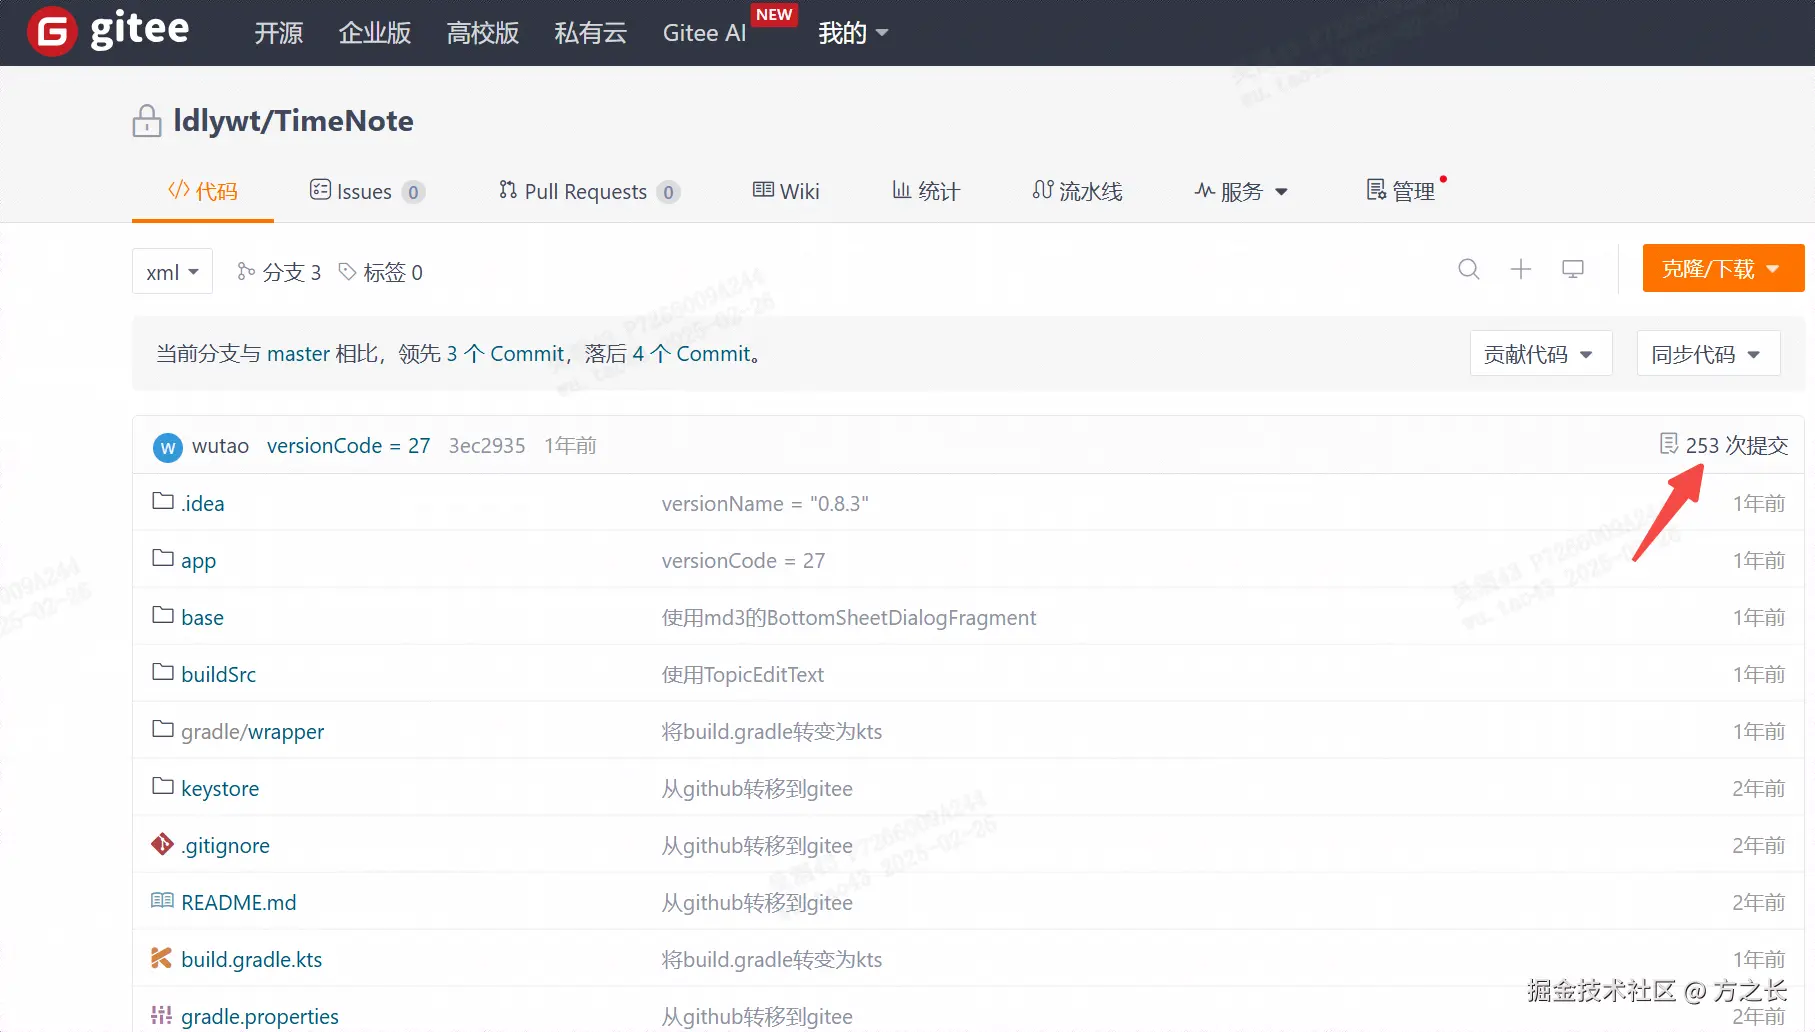Click the gradle.properties file icon
The image size is (1815, 1032).
pos(162,1015)
